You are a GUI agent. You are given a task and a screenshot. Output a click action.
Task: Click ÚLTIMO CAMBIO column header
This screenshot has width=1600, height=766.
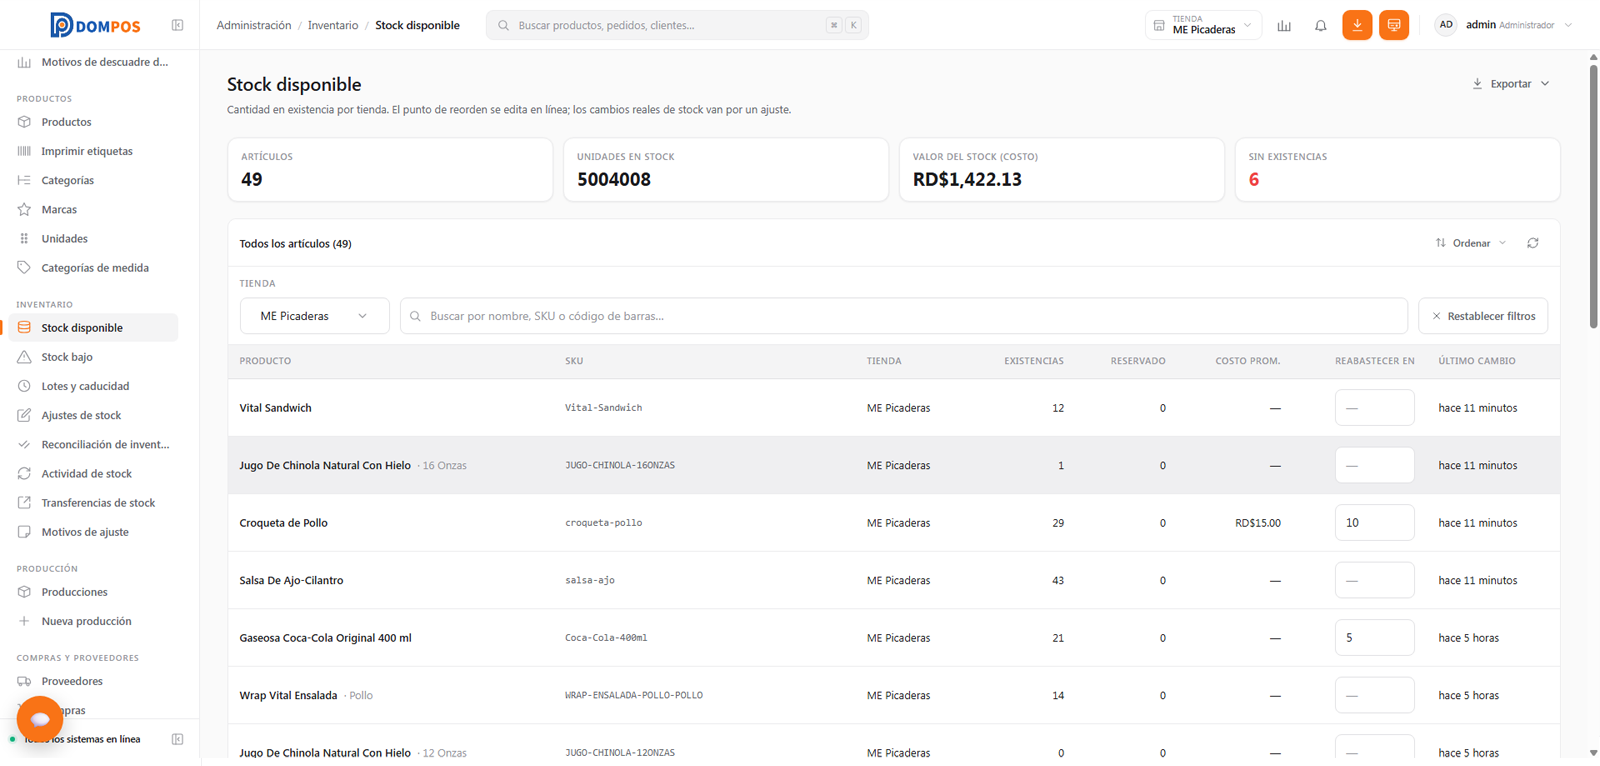1477,361
